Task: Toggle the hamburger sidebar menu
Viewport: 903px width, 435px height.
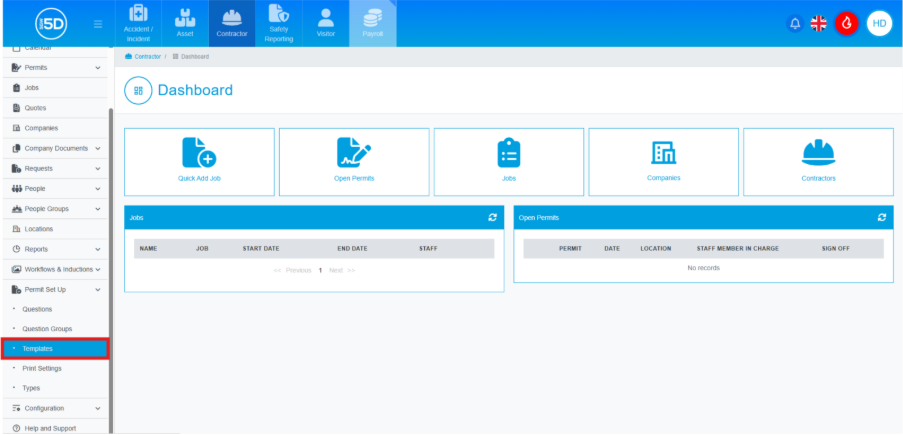Action: [97, 23]
